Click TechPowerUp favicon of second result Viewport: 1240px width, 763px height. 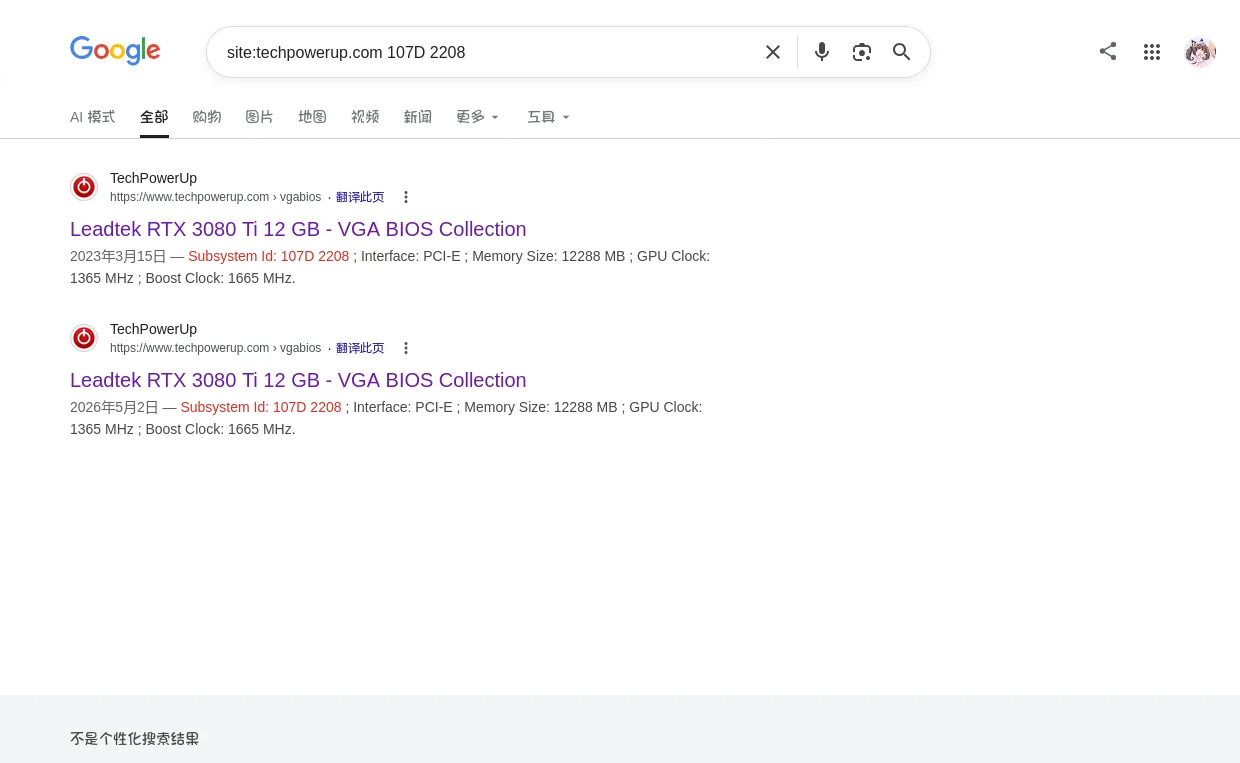click(x=84, y=338)
